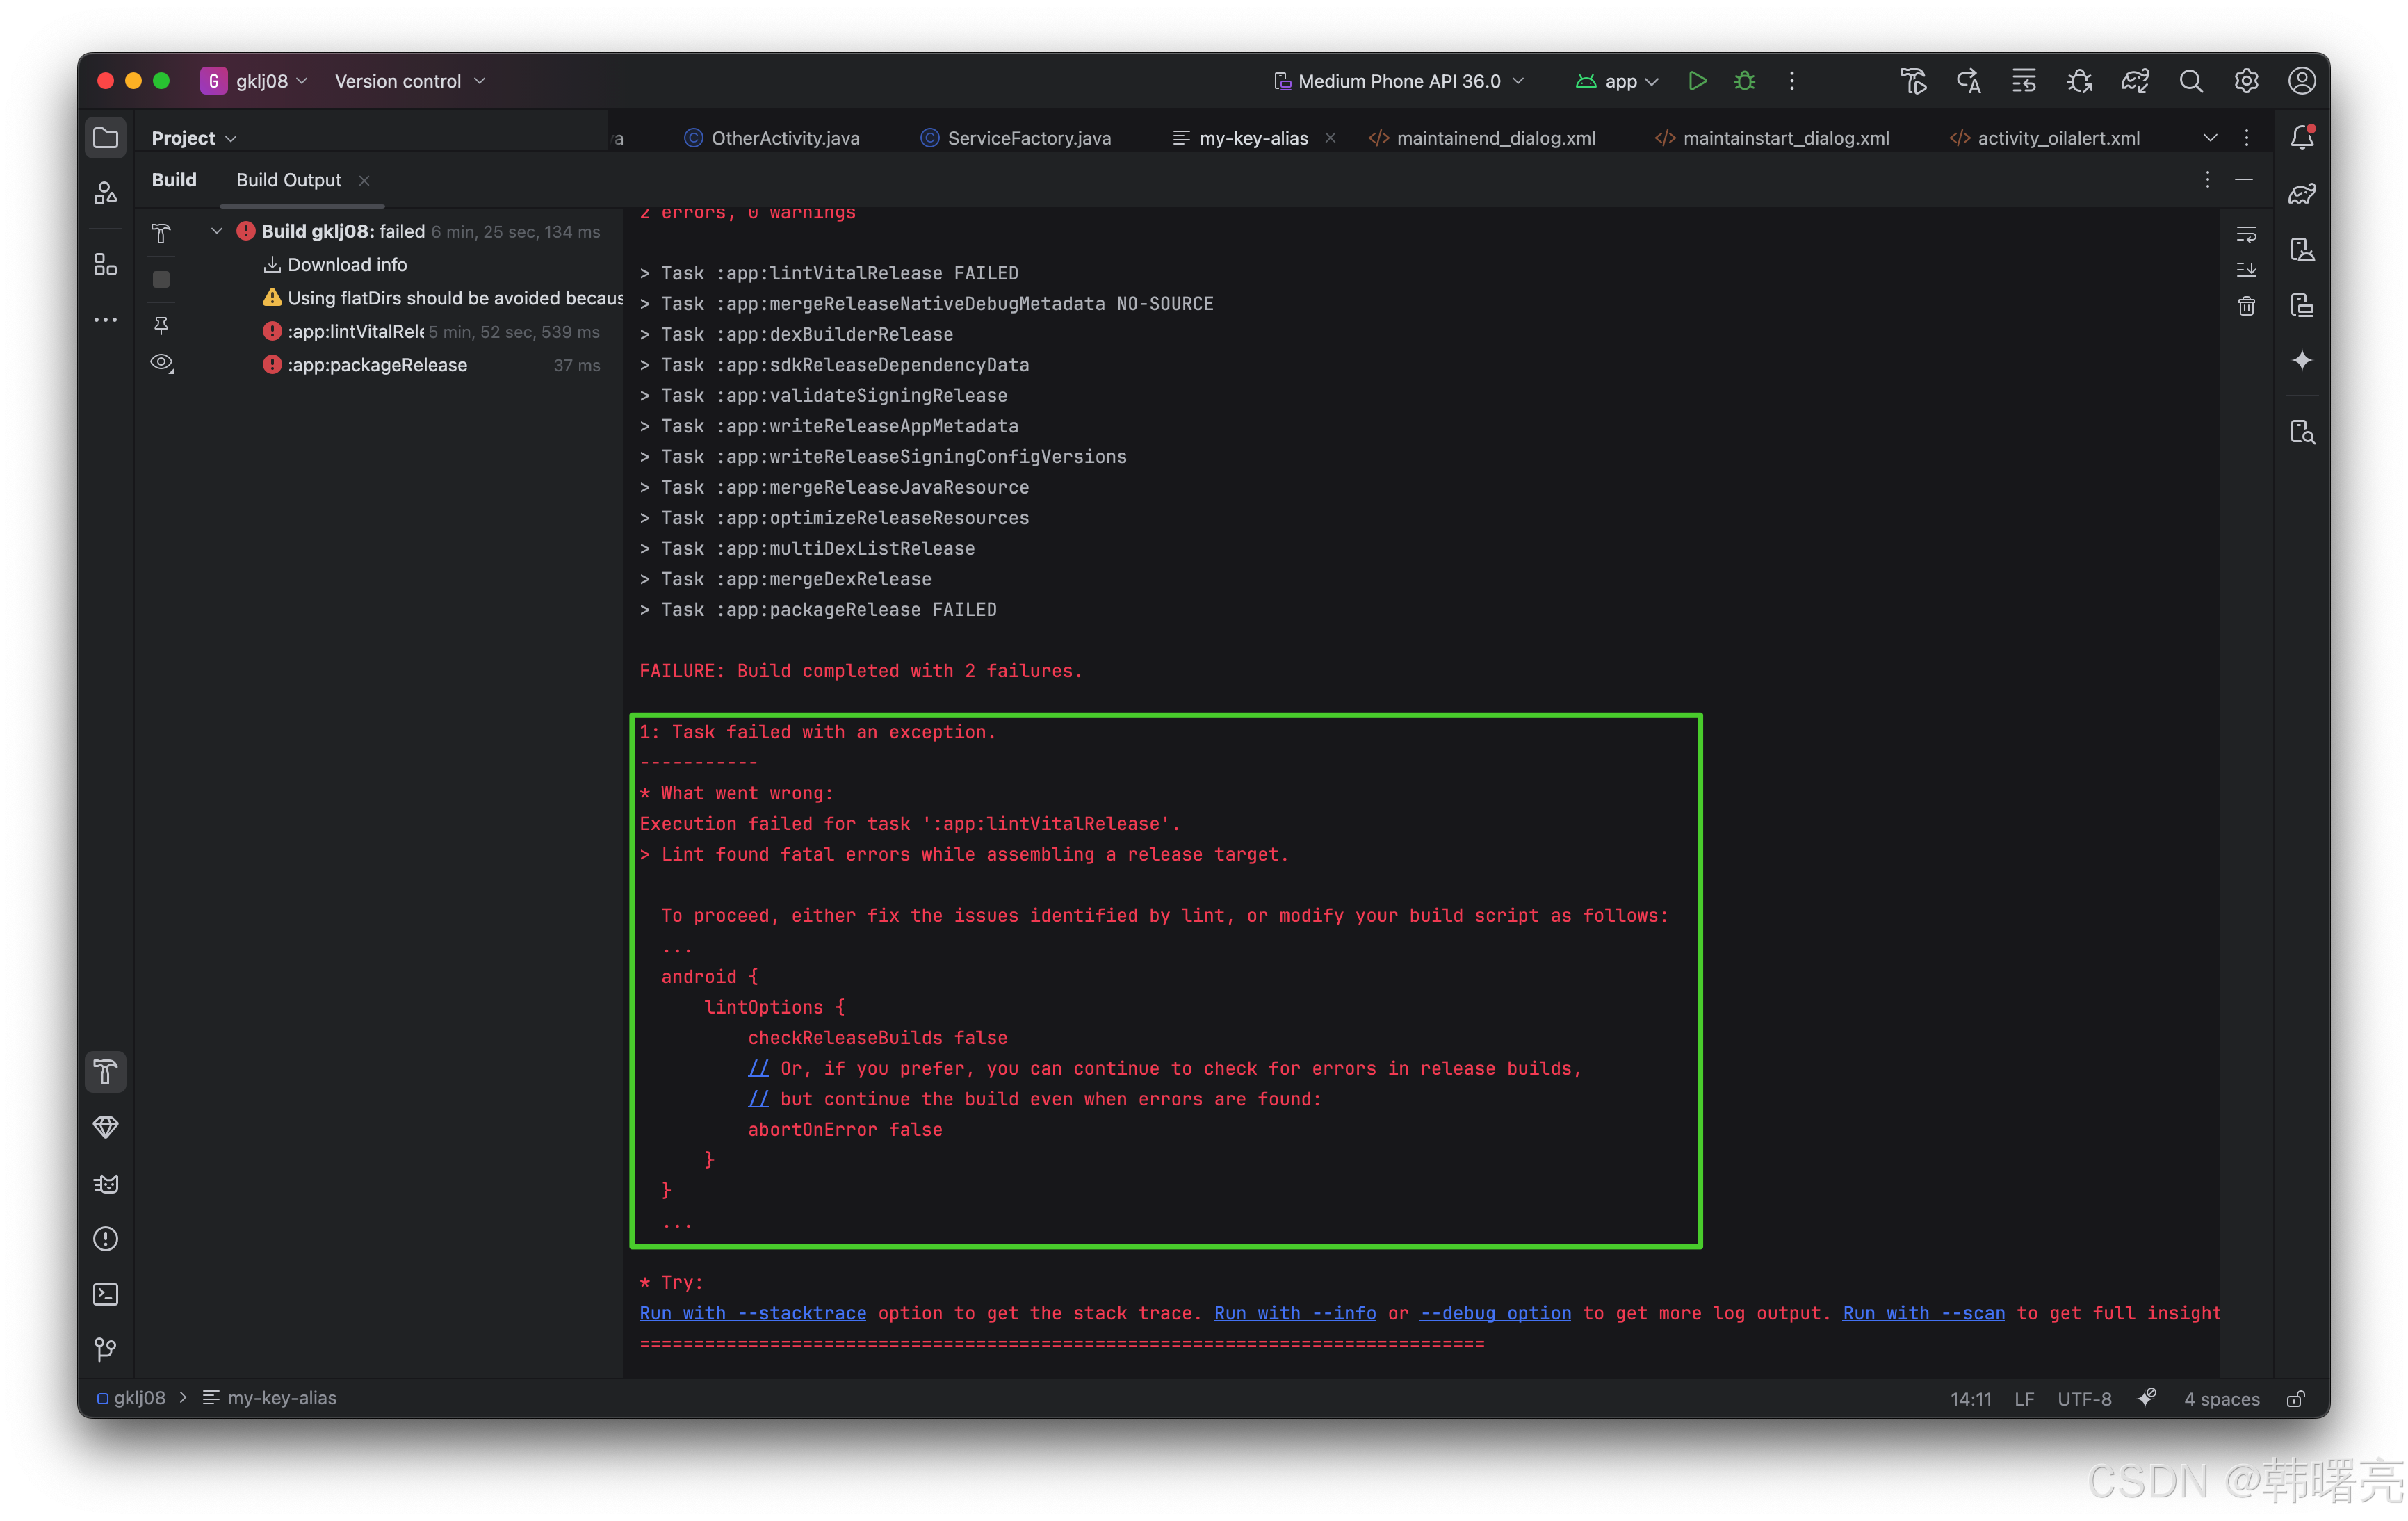2408x1521 pixels.
Task: Switch to the ServiceFactory.java tab
Action: [x=1028, y=138]
